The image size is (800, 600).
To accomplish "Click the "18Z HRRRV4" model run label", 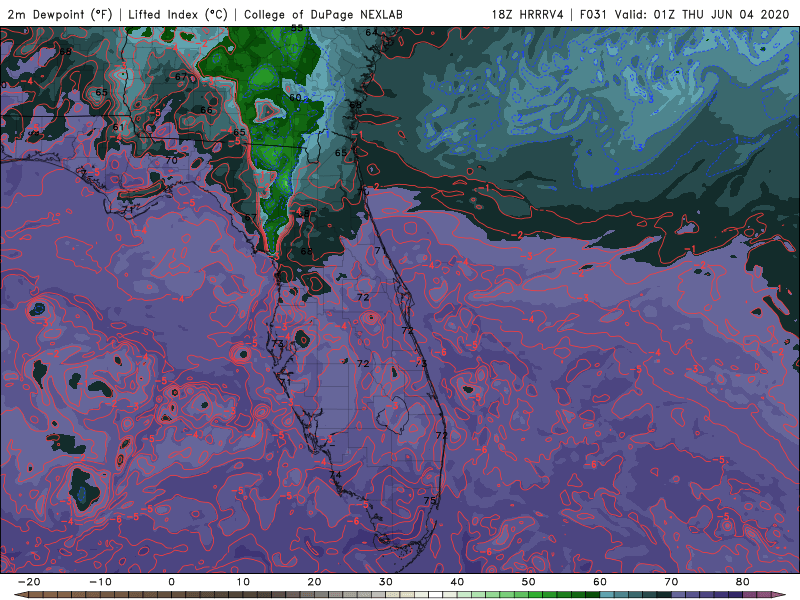I will point(528,14).
